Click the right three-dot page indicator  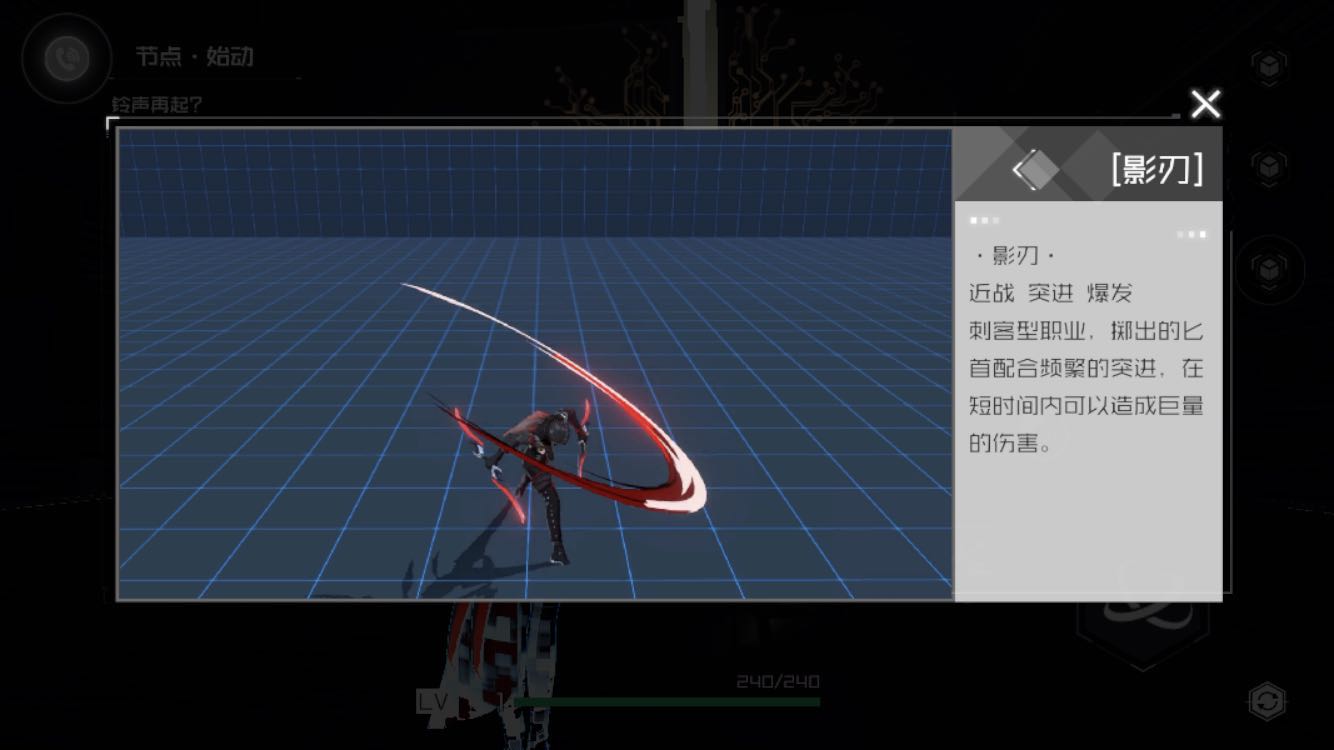(1191, 234)
